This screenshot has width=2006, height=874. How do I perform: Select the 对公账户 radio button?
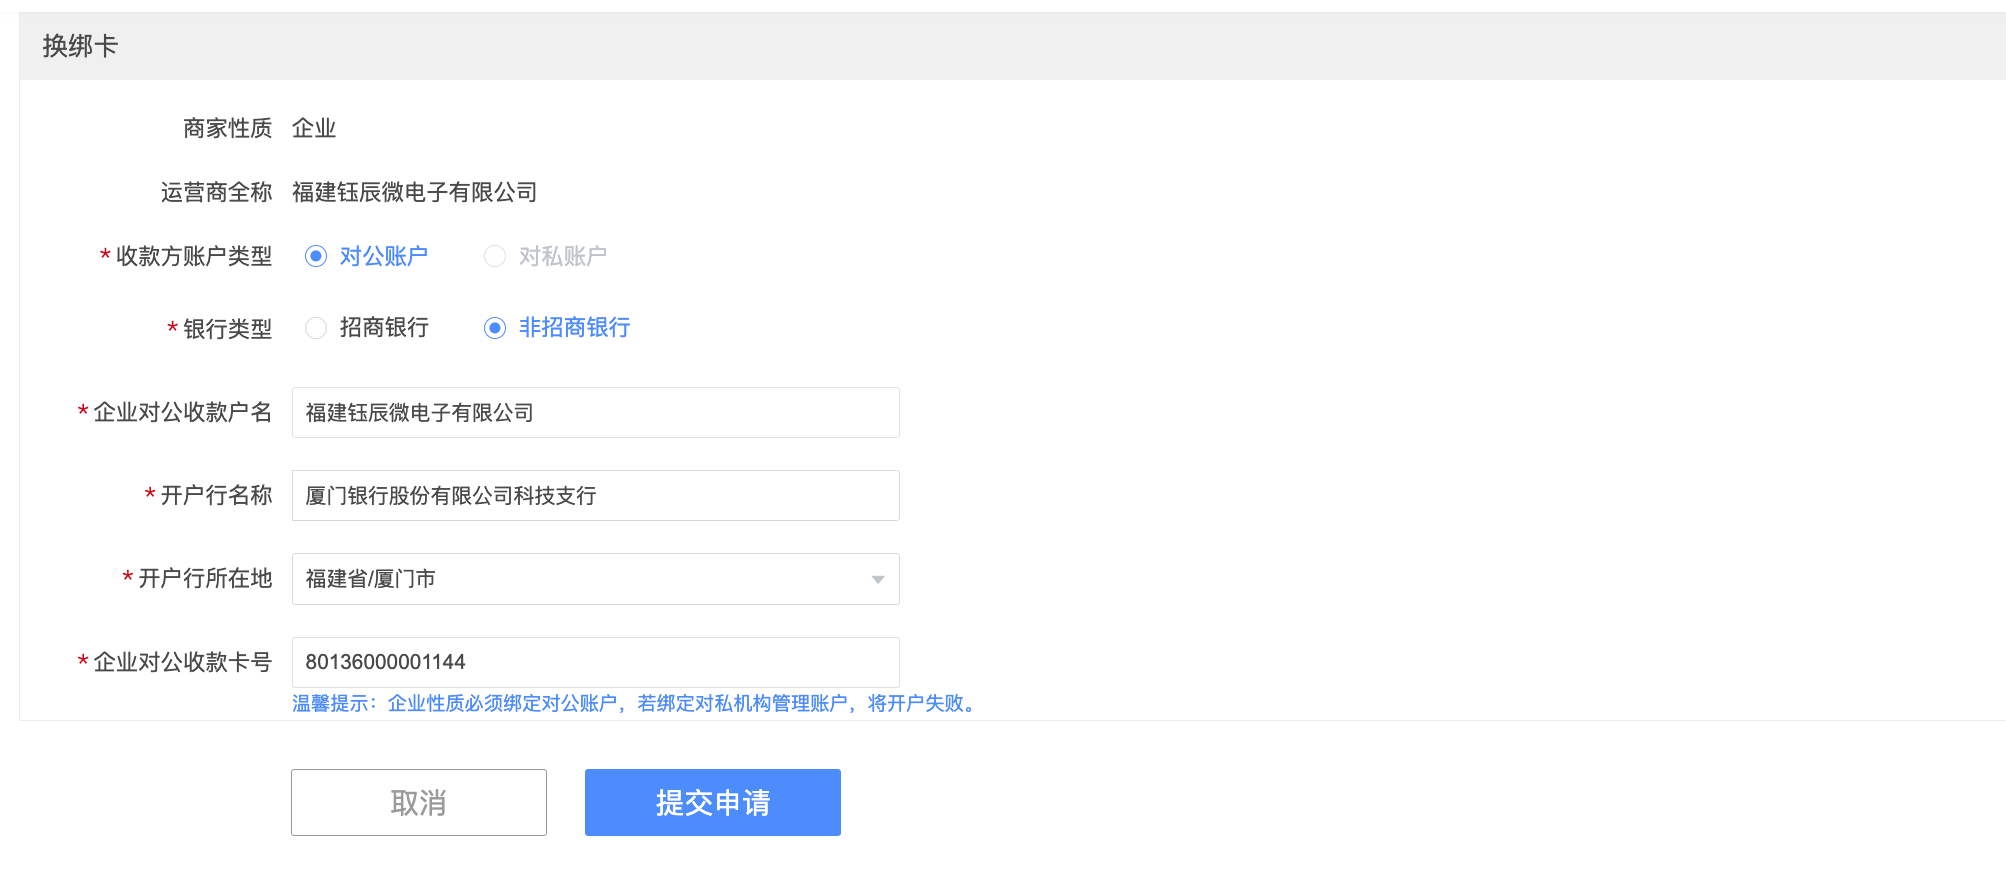[x=316, y=256]
